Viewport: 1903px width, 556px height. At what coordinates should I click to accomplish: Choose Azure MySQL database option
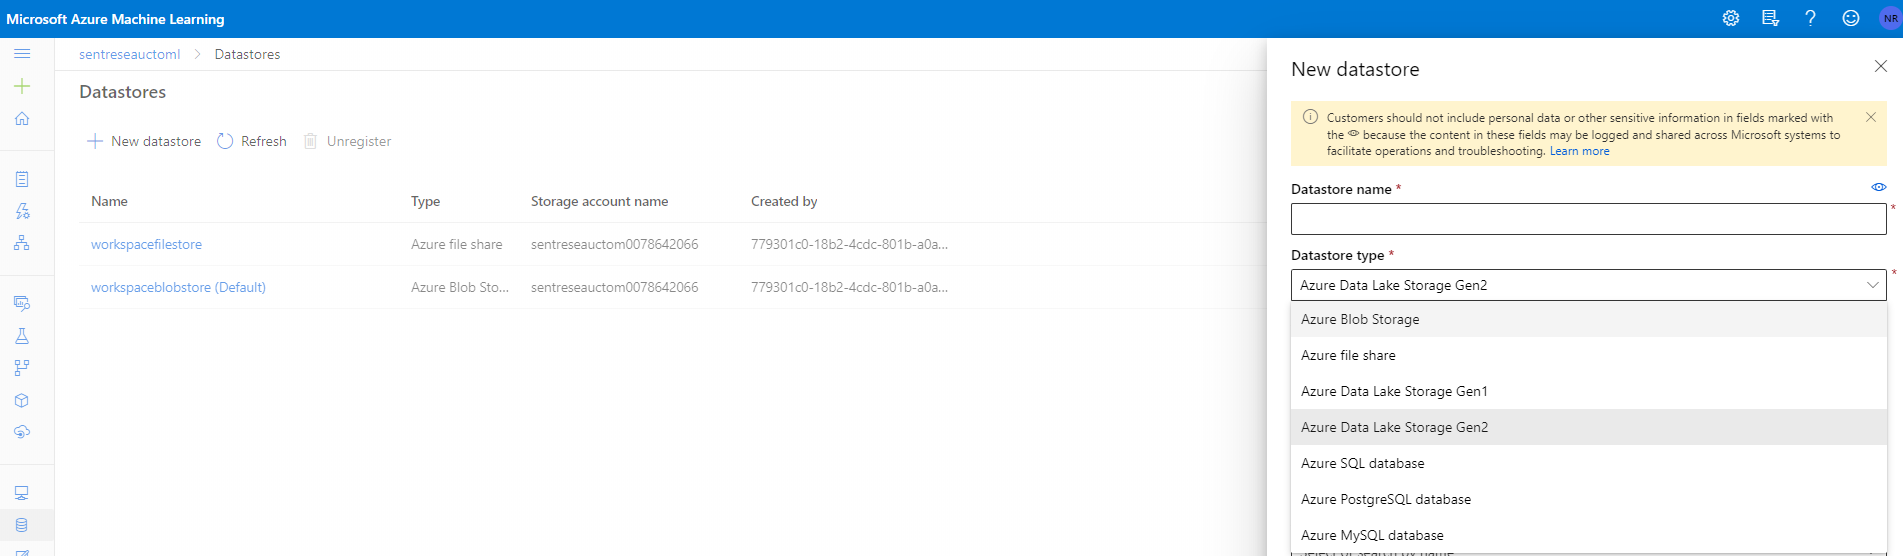pos(1589,535)
